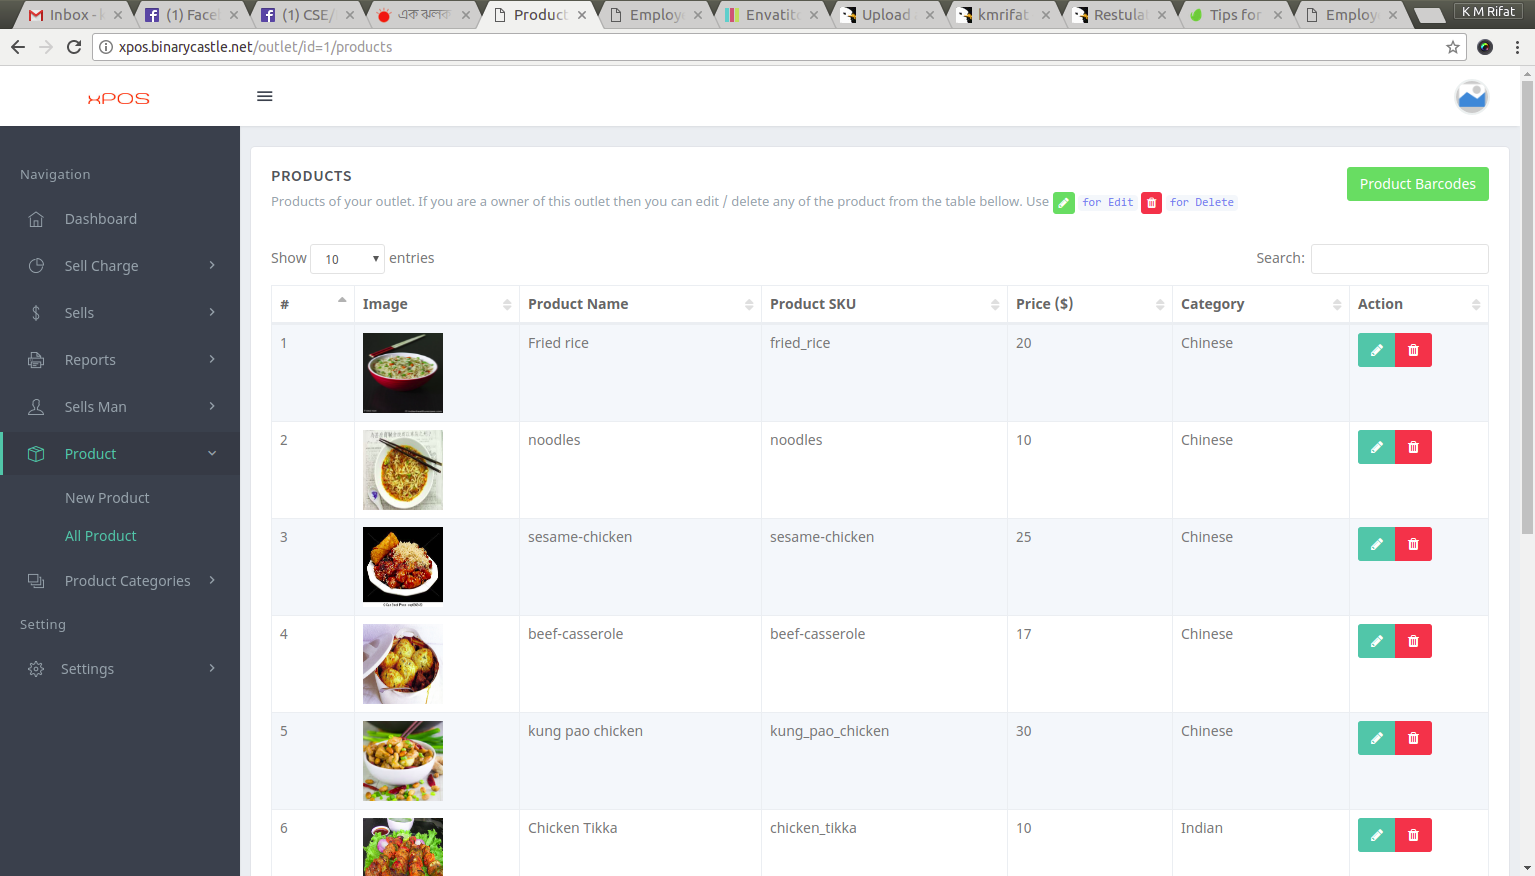The width and height of the screenshot is (1535, 876).
Task: Open New Product in sidebar
Action: [107, 498]
